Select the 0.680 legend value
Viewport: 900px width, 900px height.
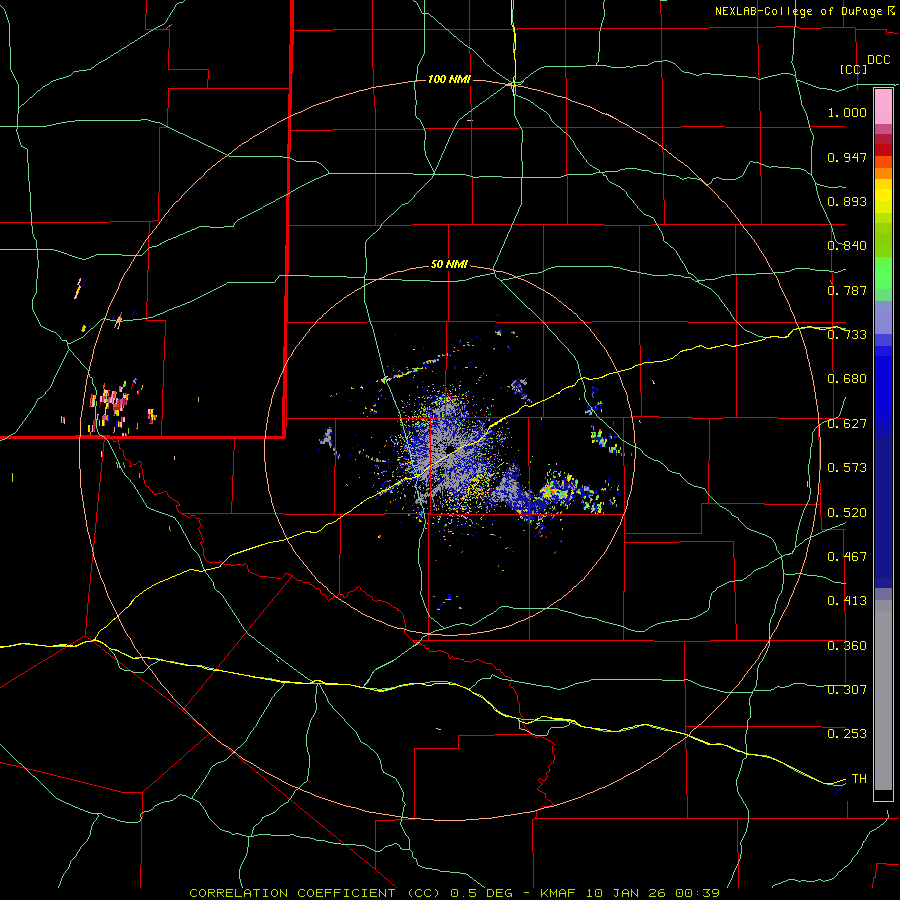point(847,379)
